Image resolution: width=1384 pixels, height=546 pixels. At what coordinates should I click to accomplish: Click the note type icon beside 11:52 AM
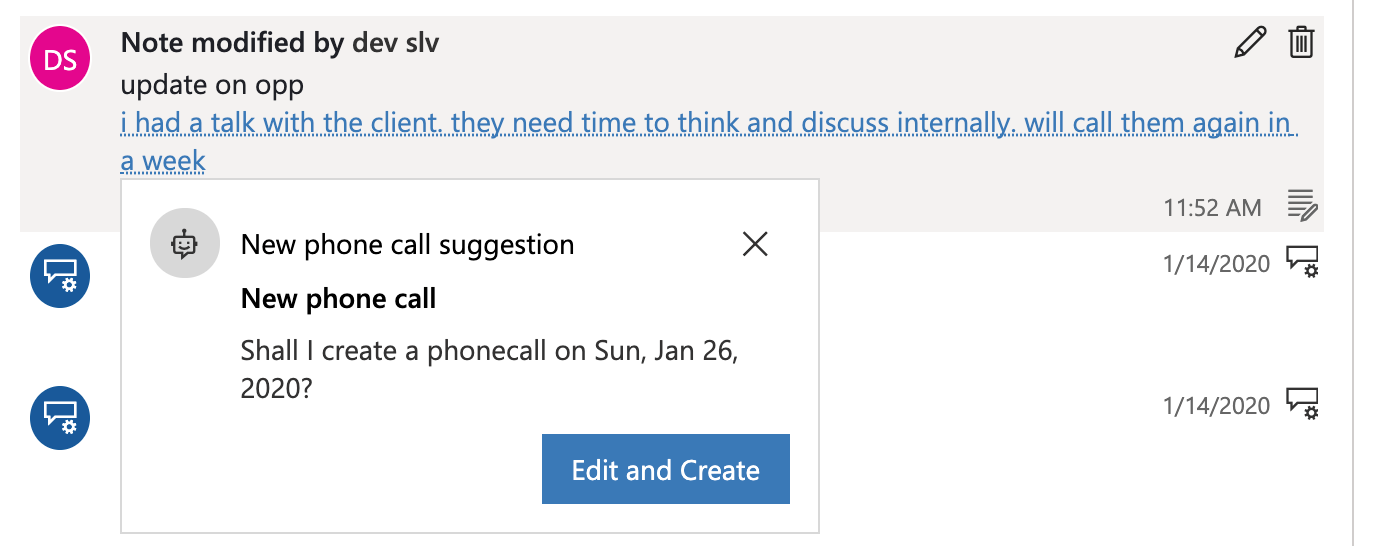pyautogui.click(x=1302, y=205)
